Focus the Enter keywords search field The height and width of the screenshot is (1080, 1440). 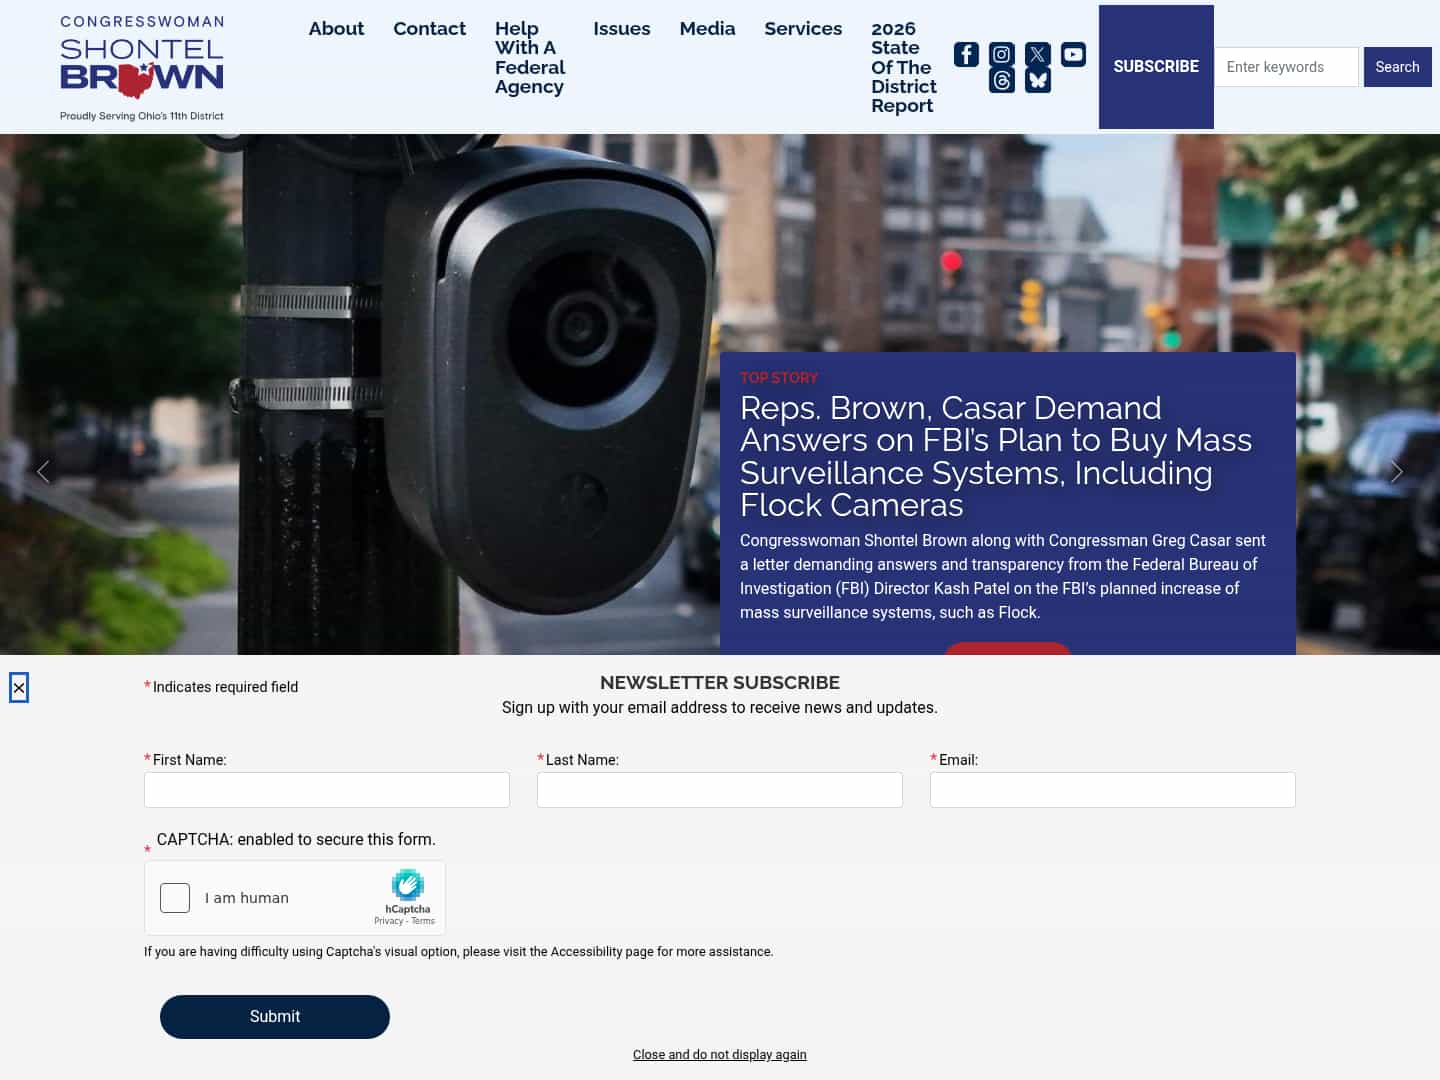[1287, 67]
